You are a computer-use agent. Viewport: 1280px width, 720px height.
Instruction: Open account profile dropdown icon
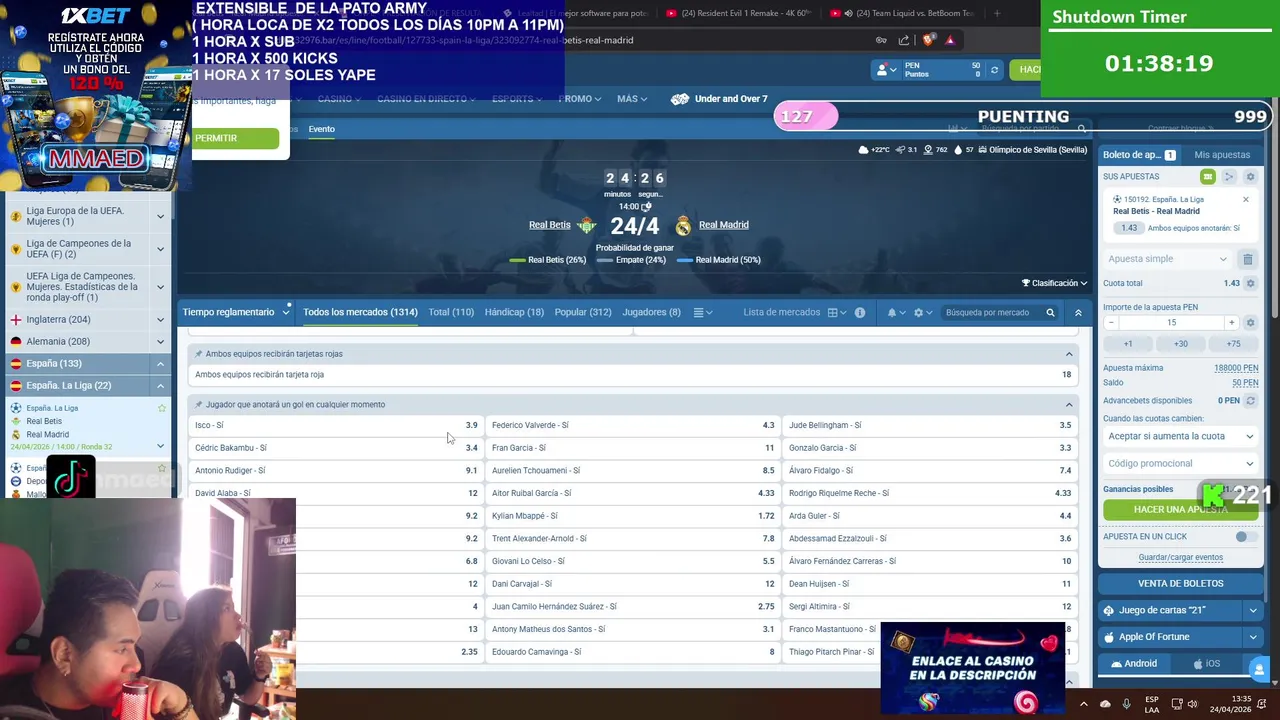885,70
